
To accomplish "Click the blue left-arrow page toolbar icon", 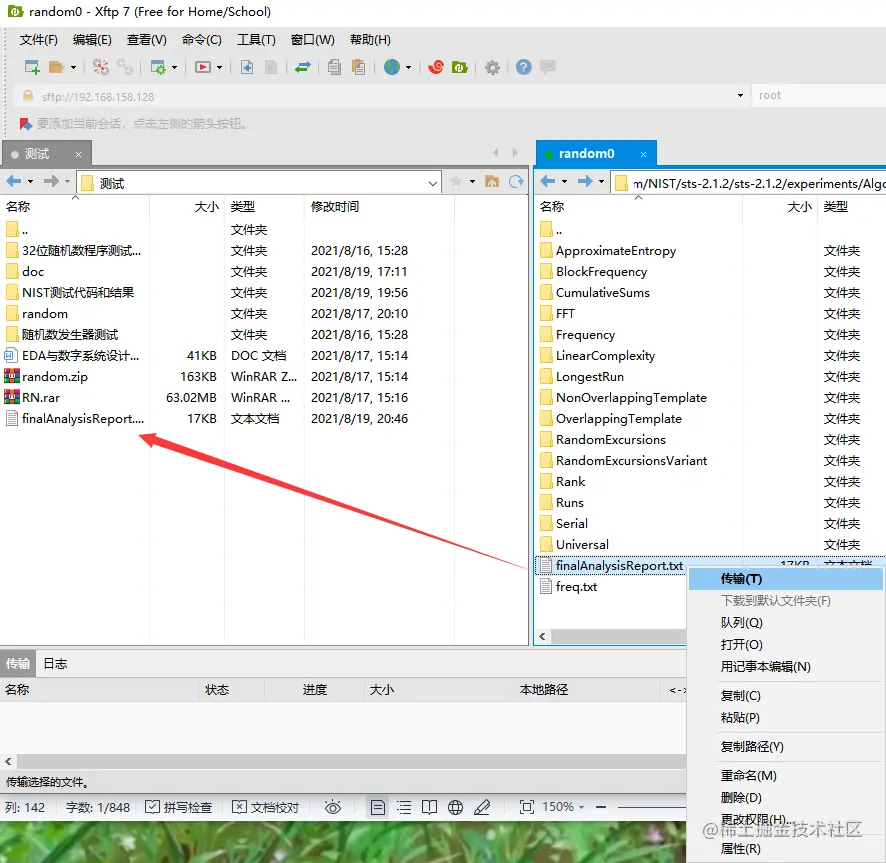I will click(x=247, y=67).
